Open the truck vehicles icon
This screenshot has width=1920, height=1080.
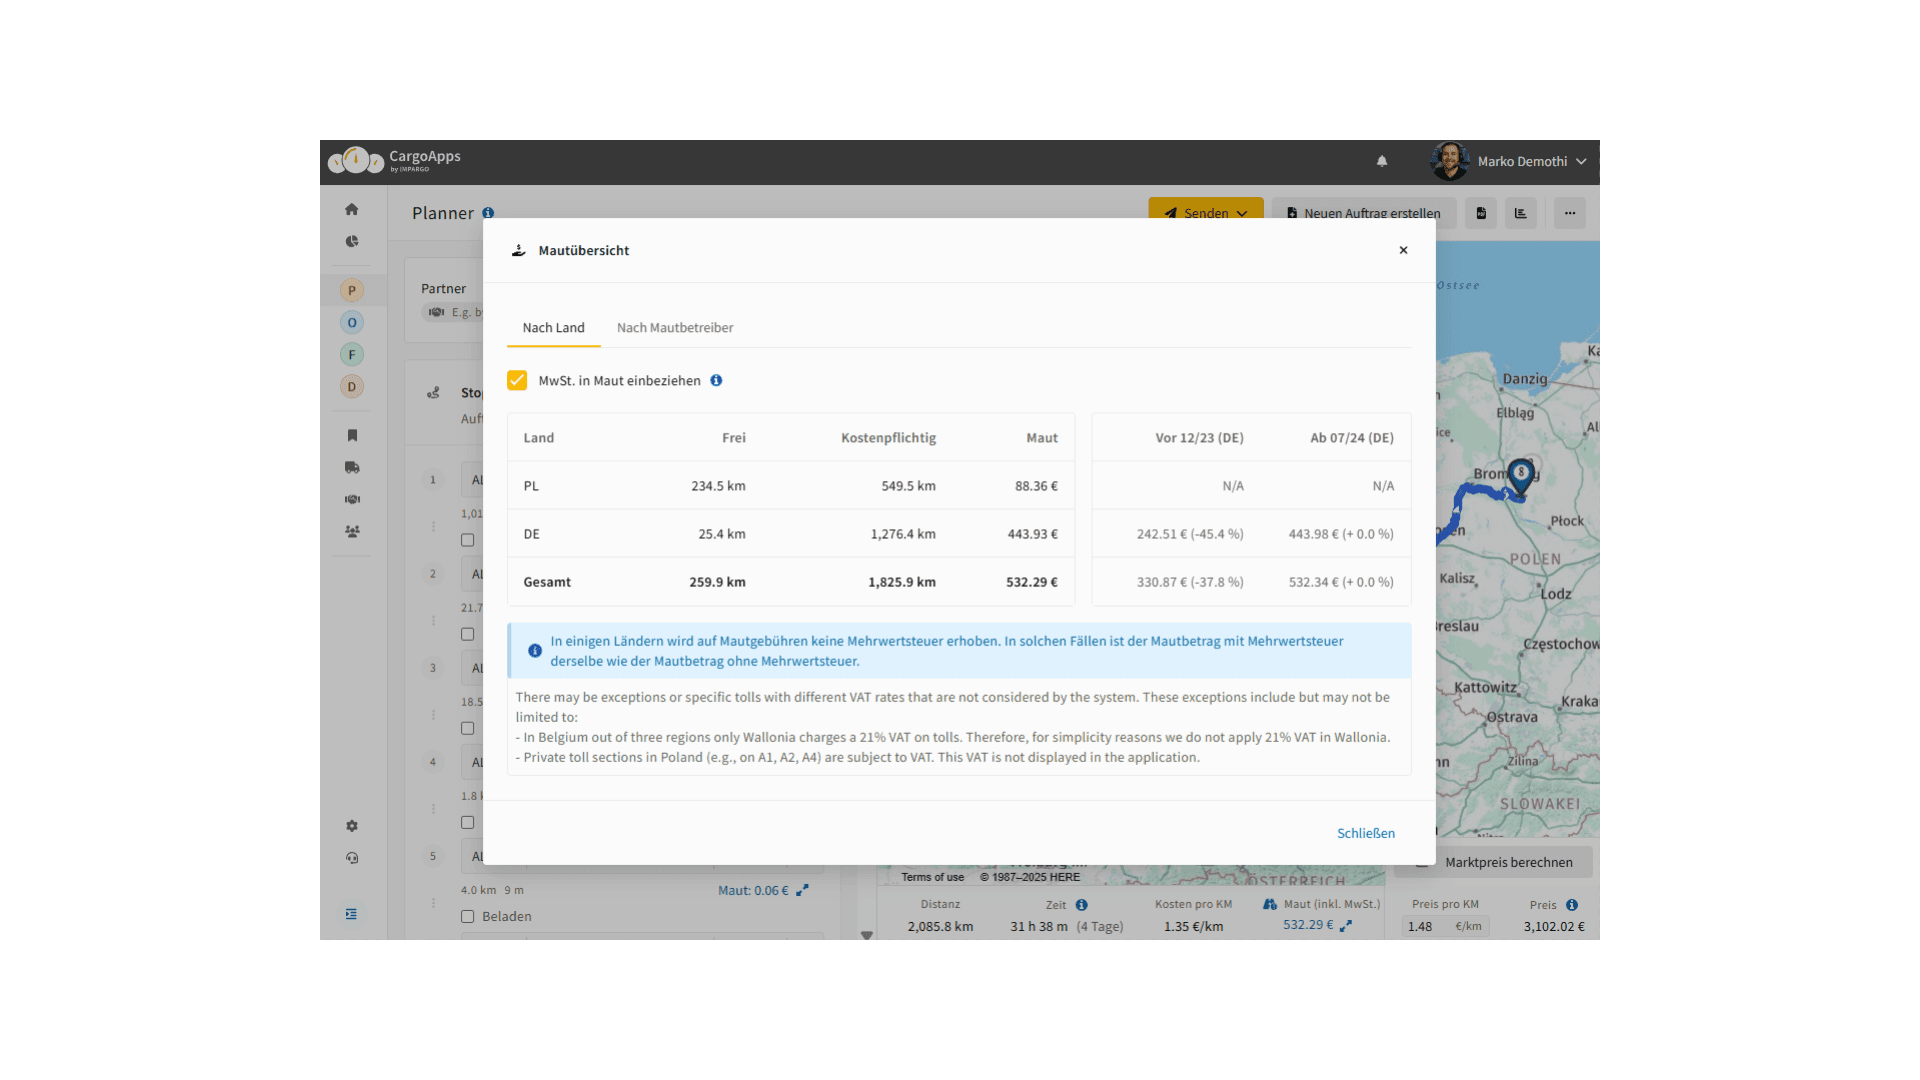pyautogui.click(x=352, y=467)
